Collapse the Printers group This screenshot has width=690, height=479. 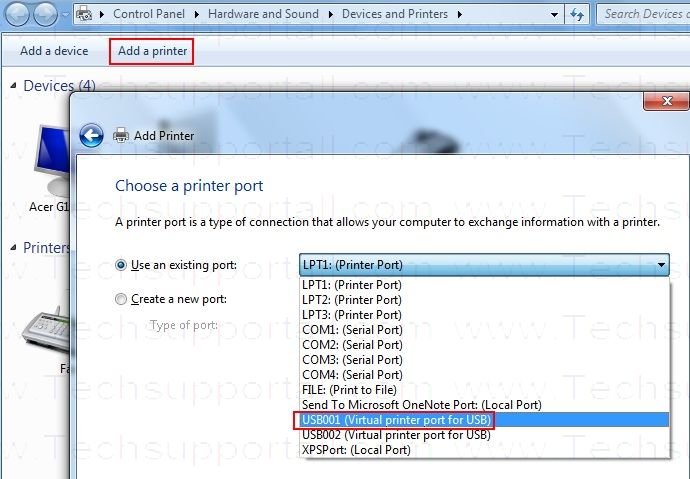click(13, 248)
